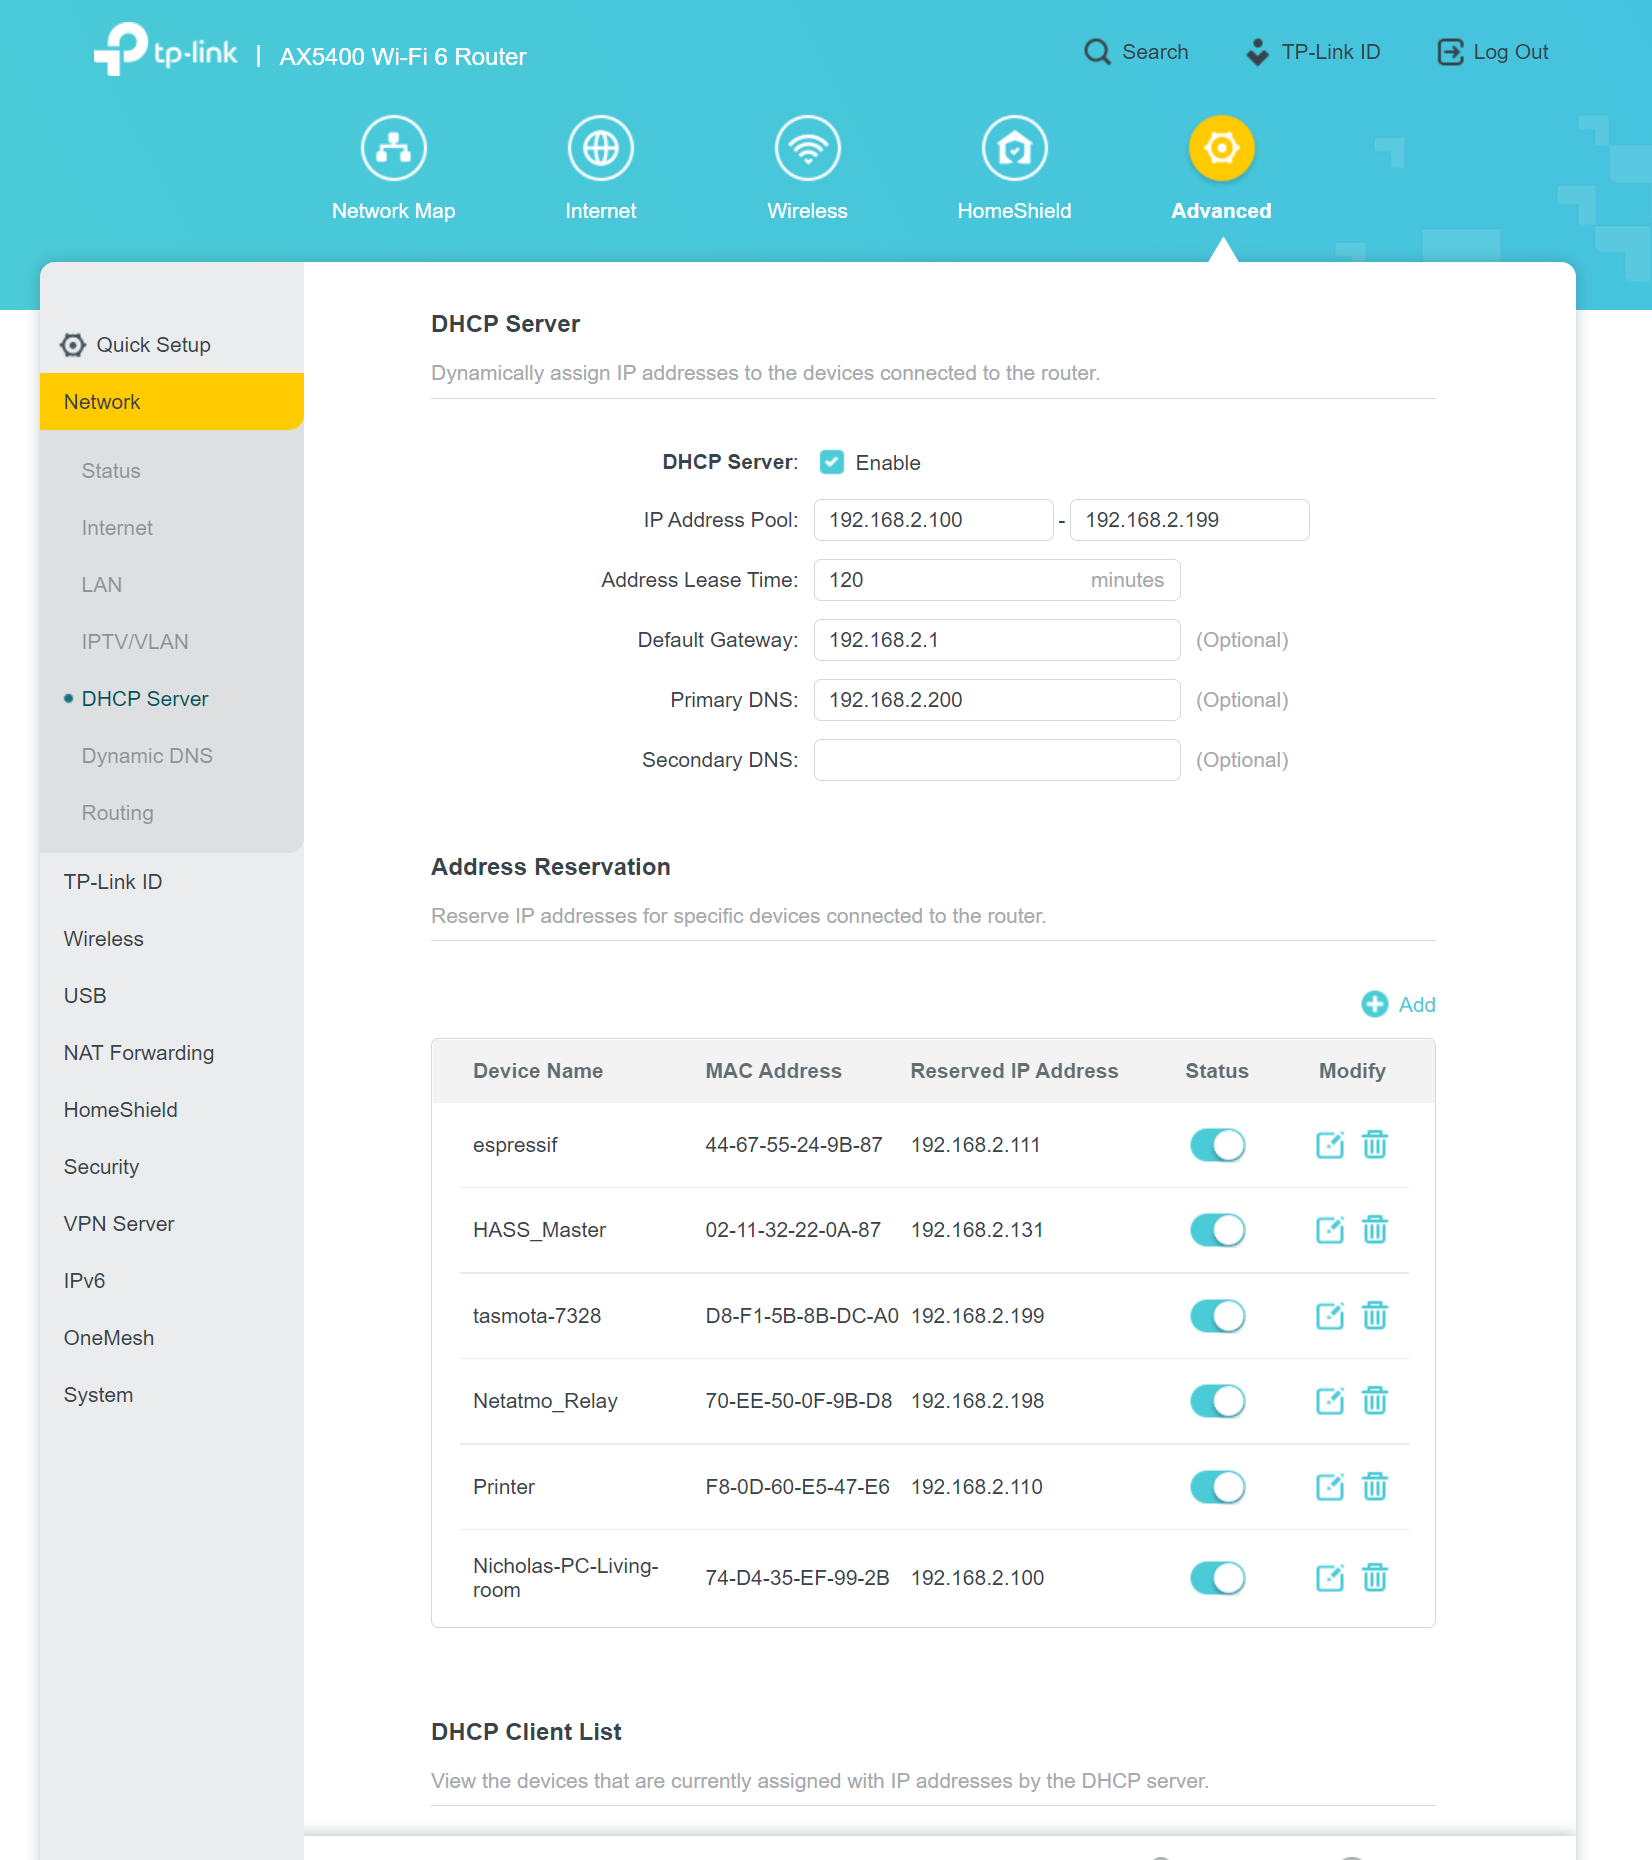Click edit icon for espressif reservation
The height and width of the screenshot is (1860, 1652).
click(1329, 1145)
